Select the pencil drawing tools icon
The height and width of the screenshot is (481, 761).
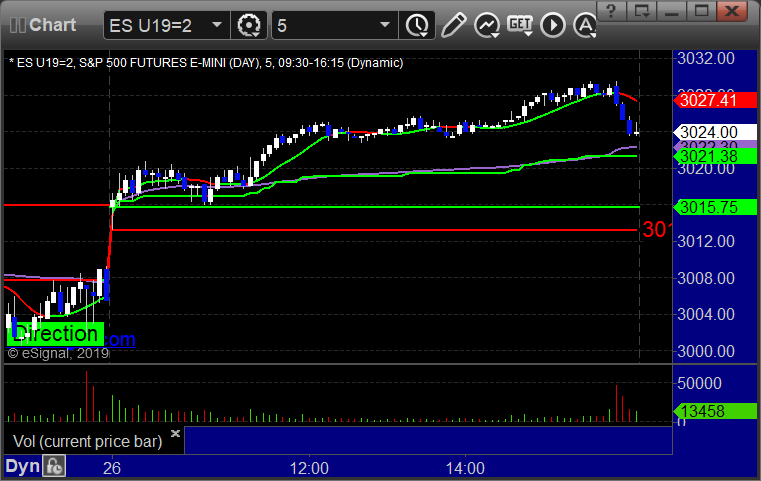tap(454, 25)
